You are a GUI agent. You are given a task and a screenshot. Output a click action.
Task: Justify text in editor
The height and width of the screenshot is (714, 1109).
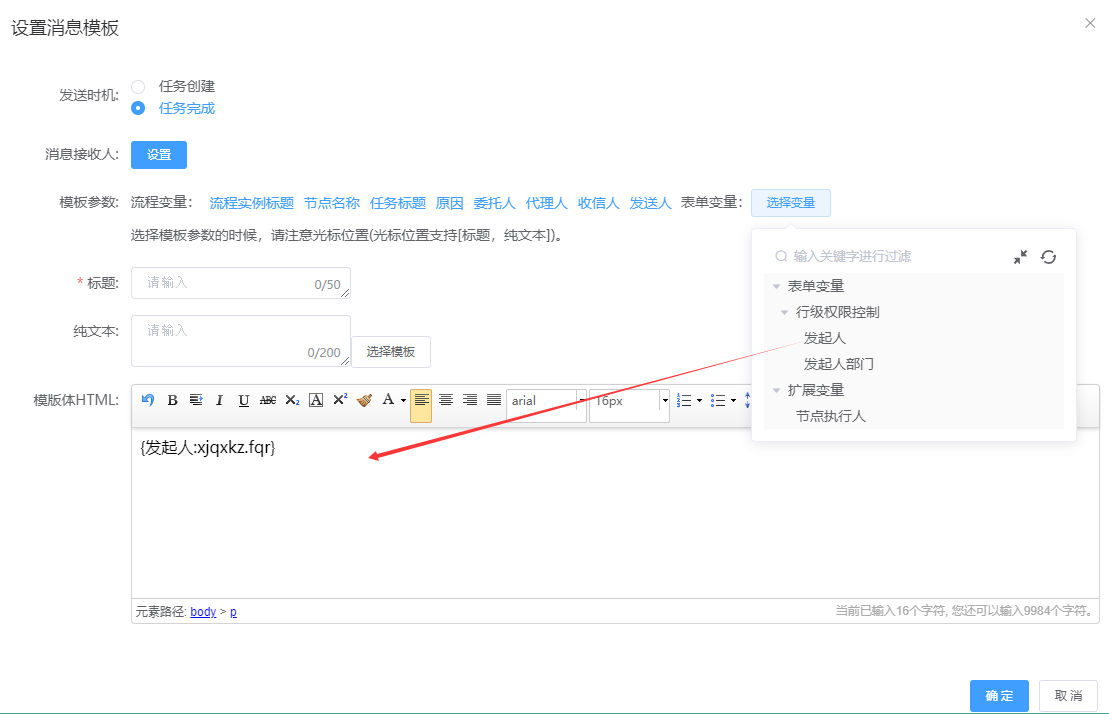point(494,400)
